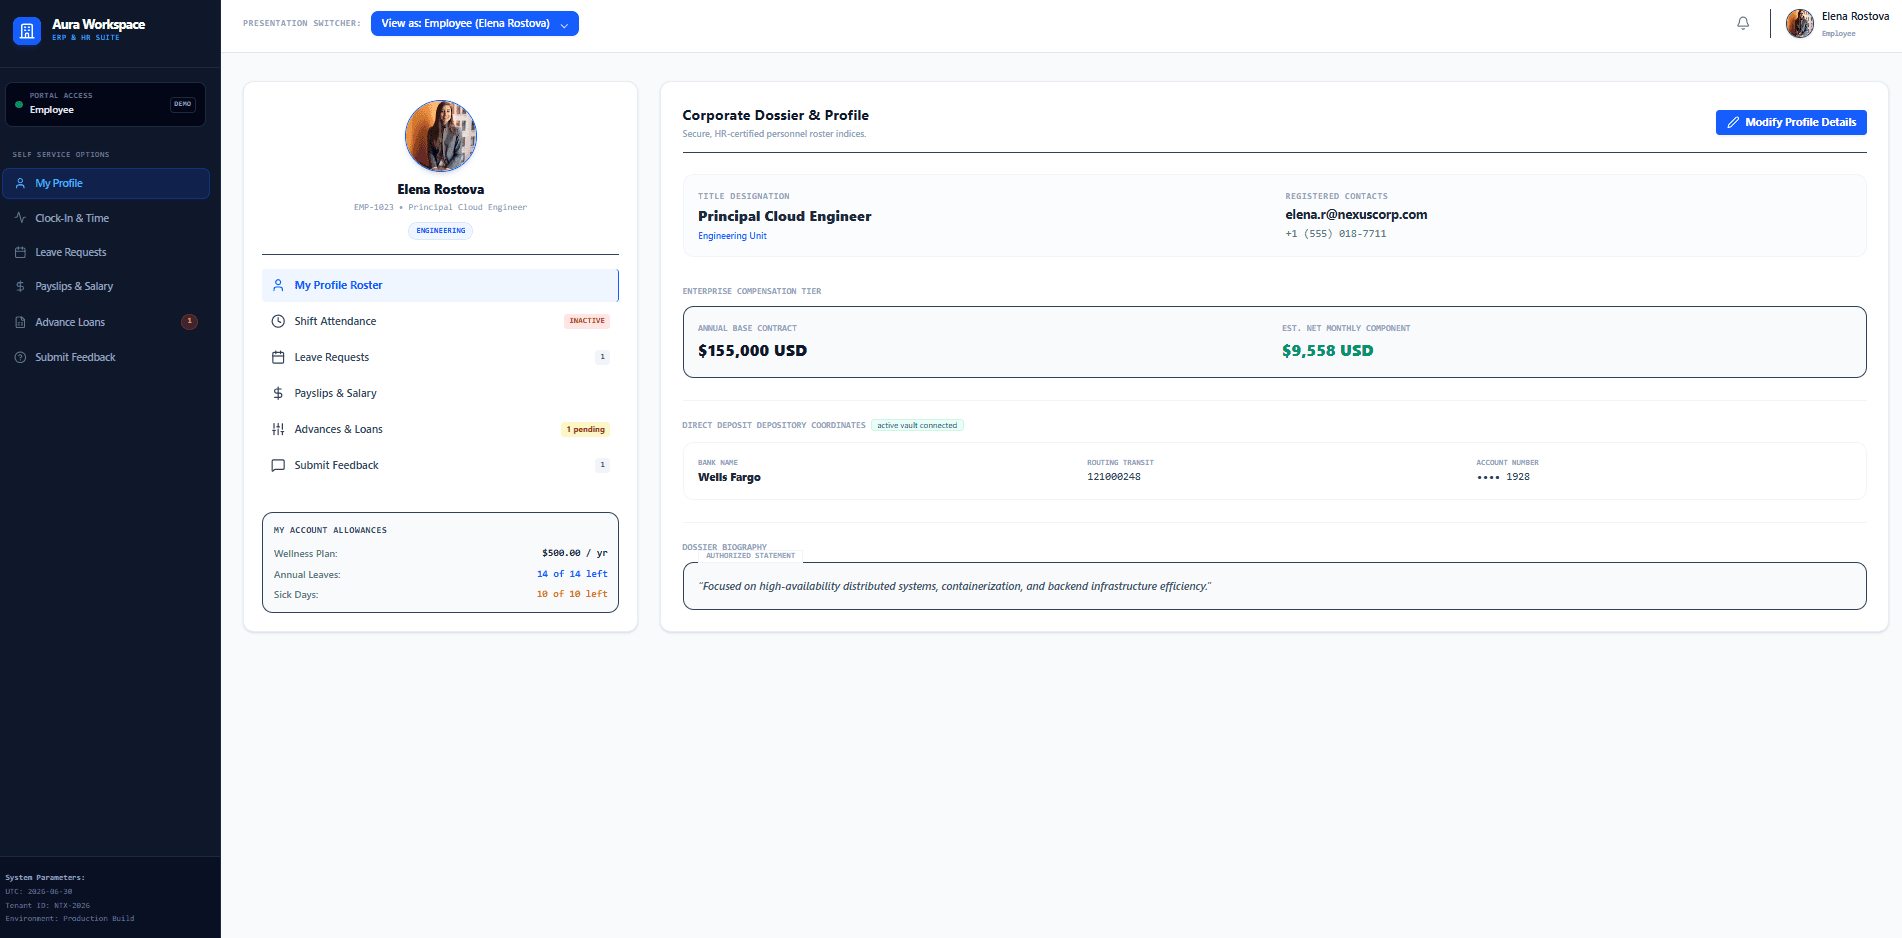1902x938 pixels.
Task: Click the elena.r@nexuscorp.com email address
Action: click(1356, 215)
